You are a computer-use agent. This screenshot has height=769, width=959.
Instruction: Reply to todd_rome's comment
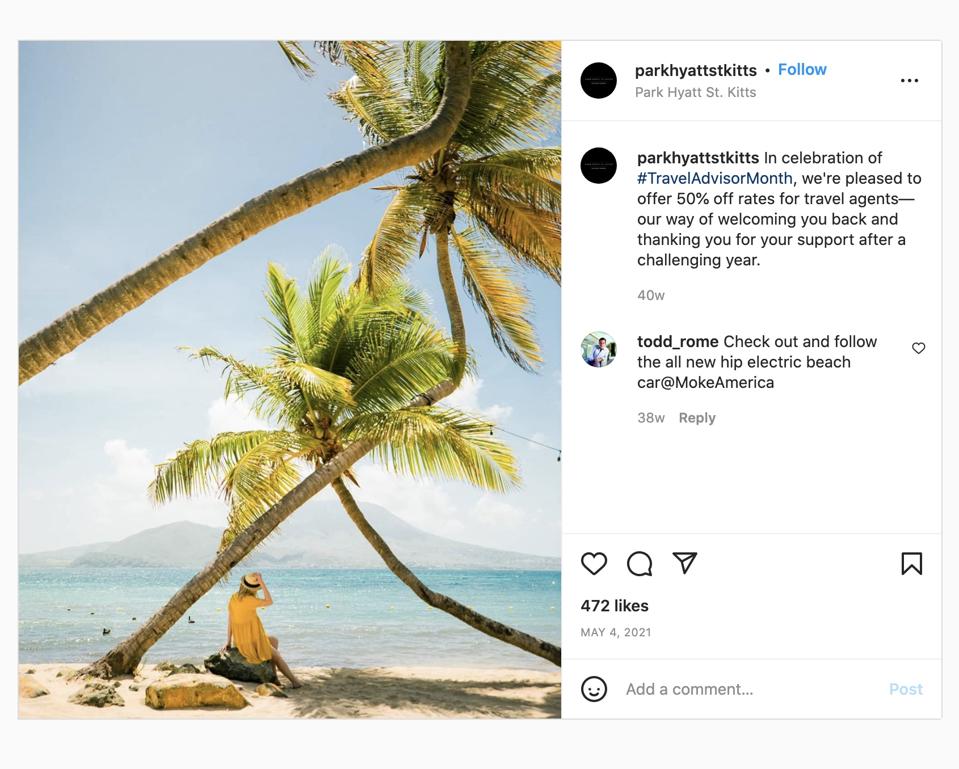pos(697,418)
